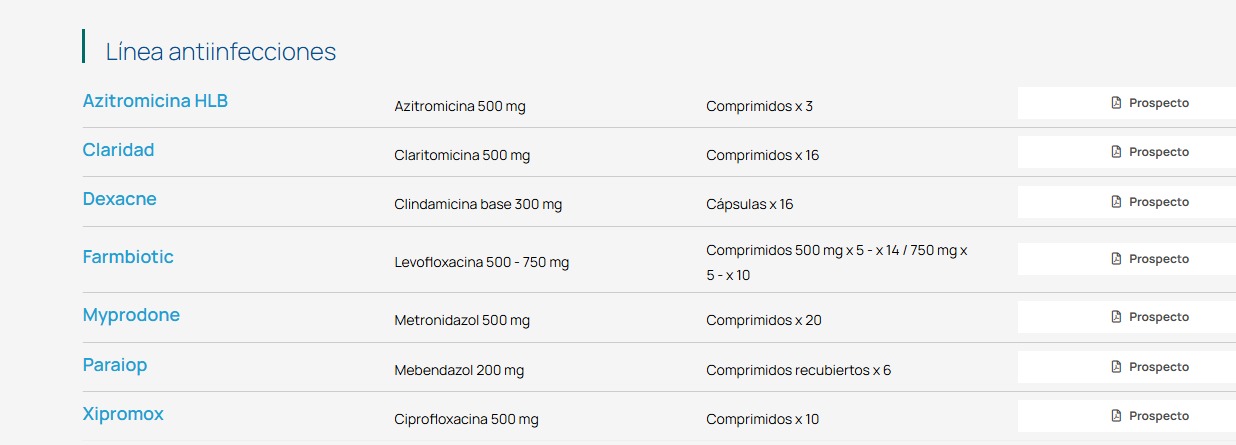Click the PDF icon in Azitromicina HLB row
Viewport: 1236px width, 445px height.
1116,103
